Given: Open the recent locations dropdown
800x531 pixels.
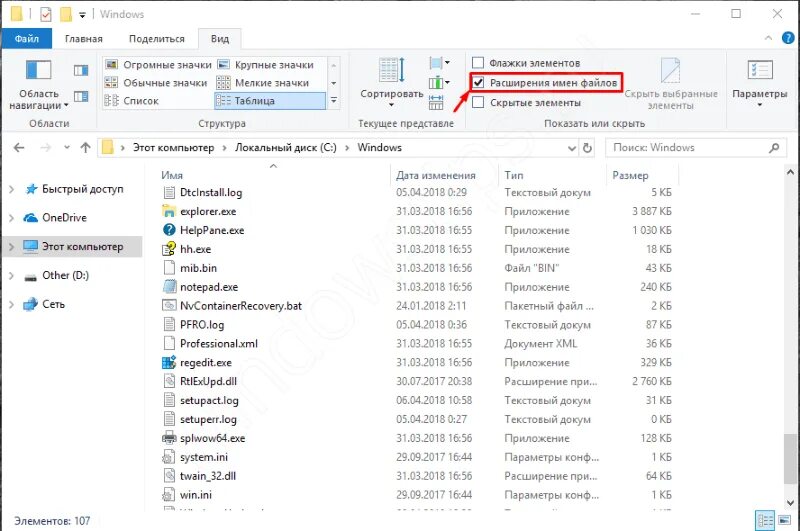Looking at the screenshot, I should click(67, 147).
